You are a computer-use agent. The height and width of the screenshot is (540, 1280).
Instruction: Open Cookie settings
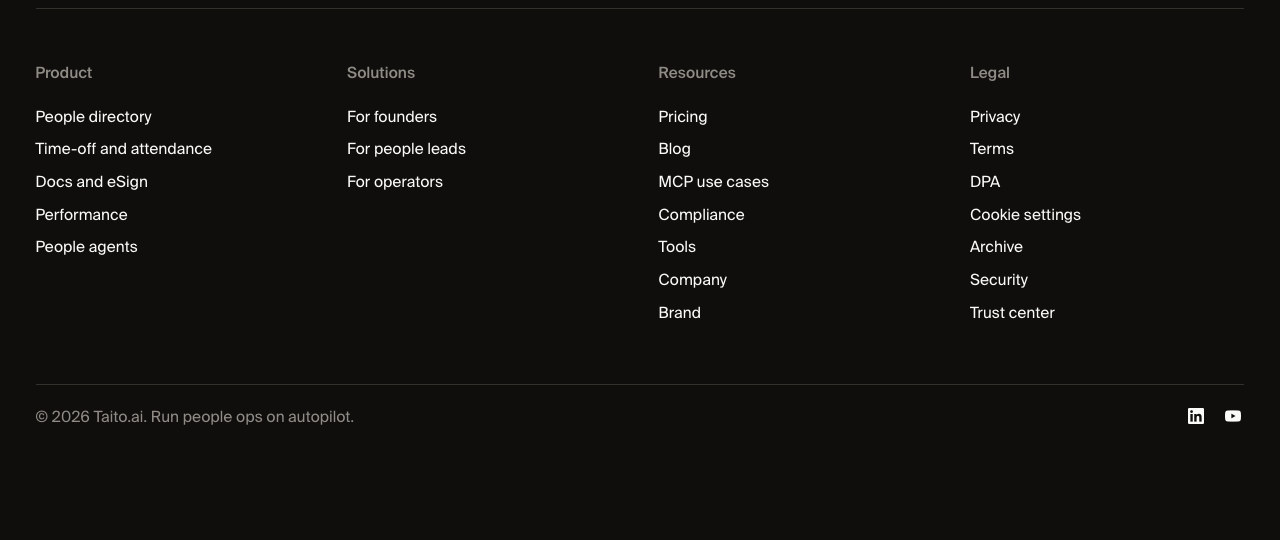coord(1025,215)
